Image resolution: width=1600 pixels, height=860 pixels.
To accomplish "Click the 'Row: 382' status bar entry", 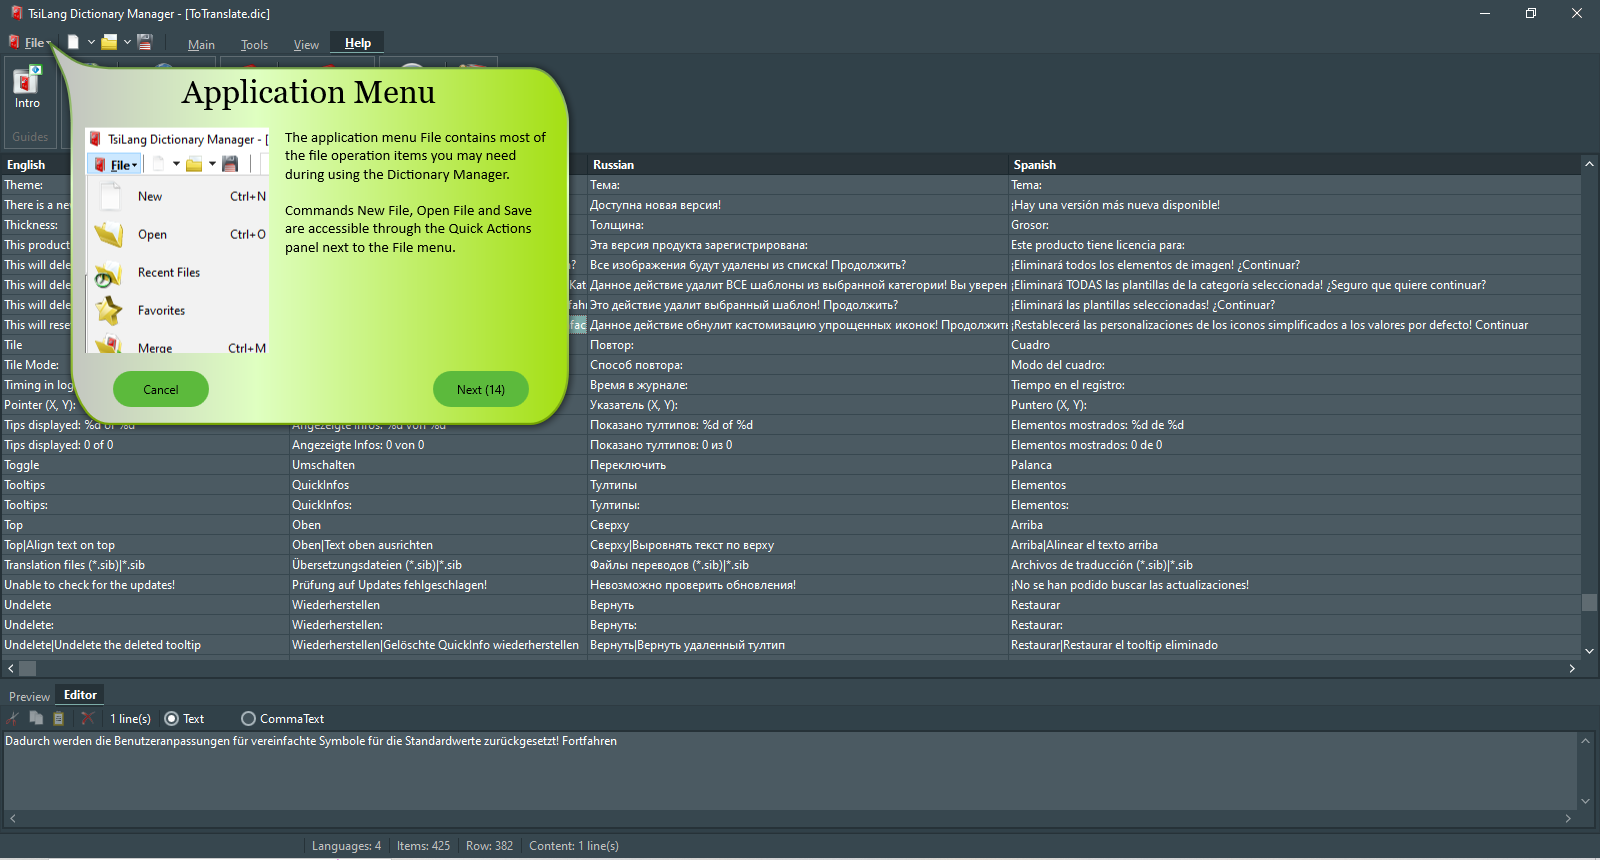I will click(489, 846).
